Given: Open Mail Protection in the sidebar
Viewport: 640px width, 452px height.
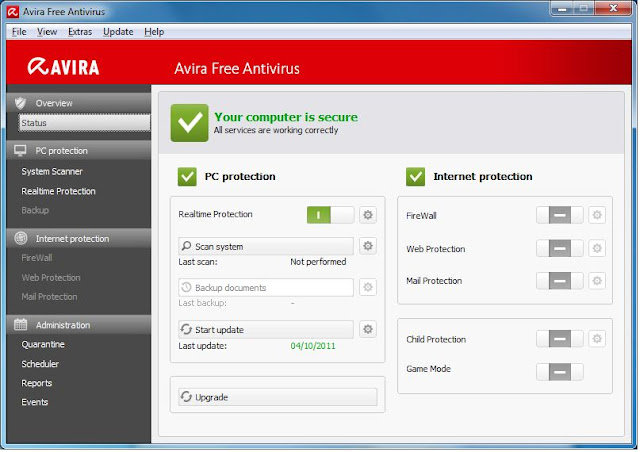Looking at the screenshot, I should pos(49,296).
